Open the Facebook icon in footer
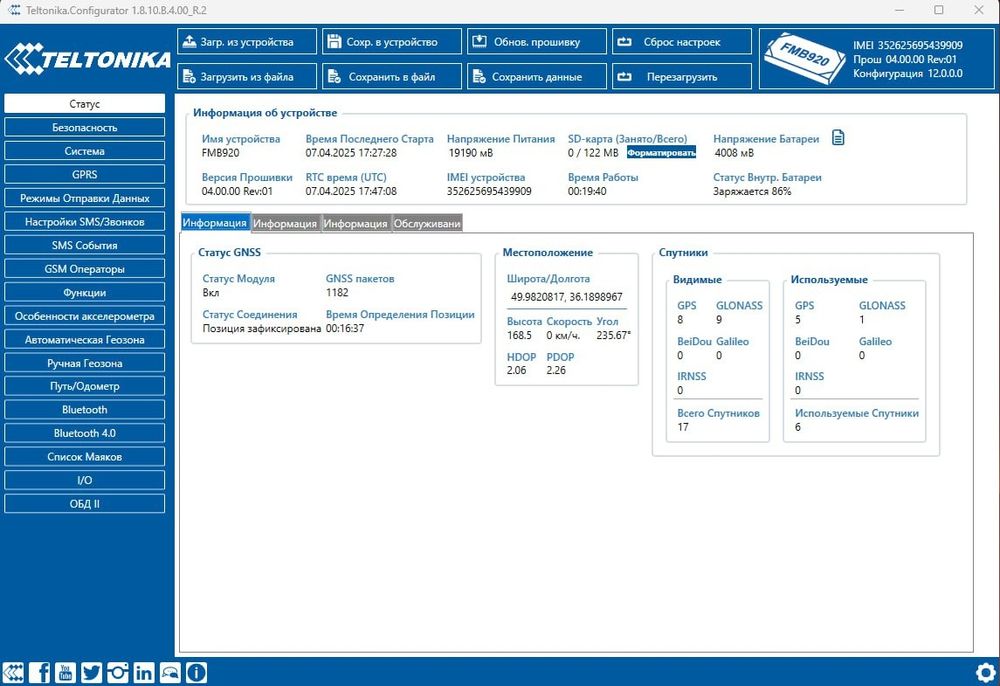 [40, 673]
